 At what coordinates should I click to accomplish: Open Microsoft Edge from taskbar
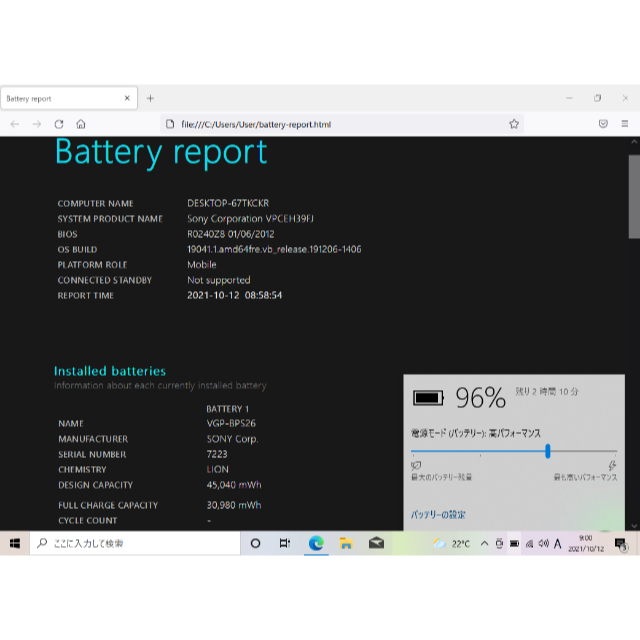[316, 543]
